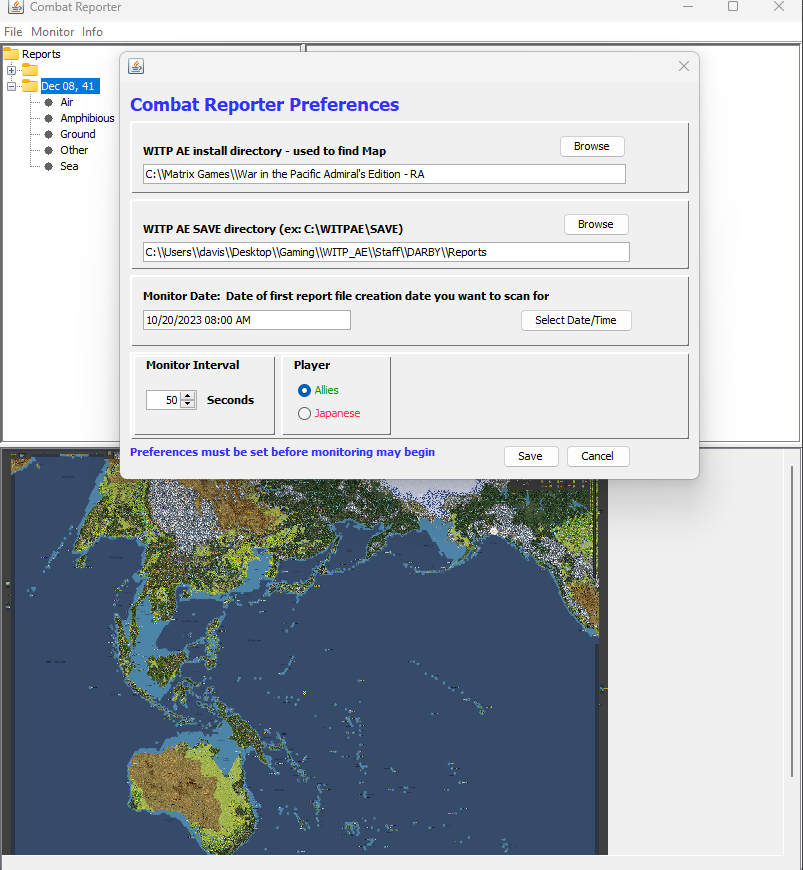Image resolution: width=803 pixels, height=870 pixels.
Task: Click inside the Monitor Date input field
Action: [x=245, y=319]
